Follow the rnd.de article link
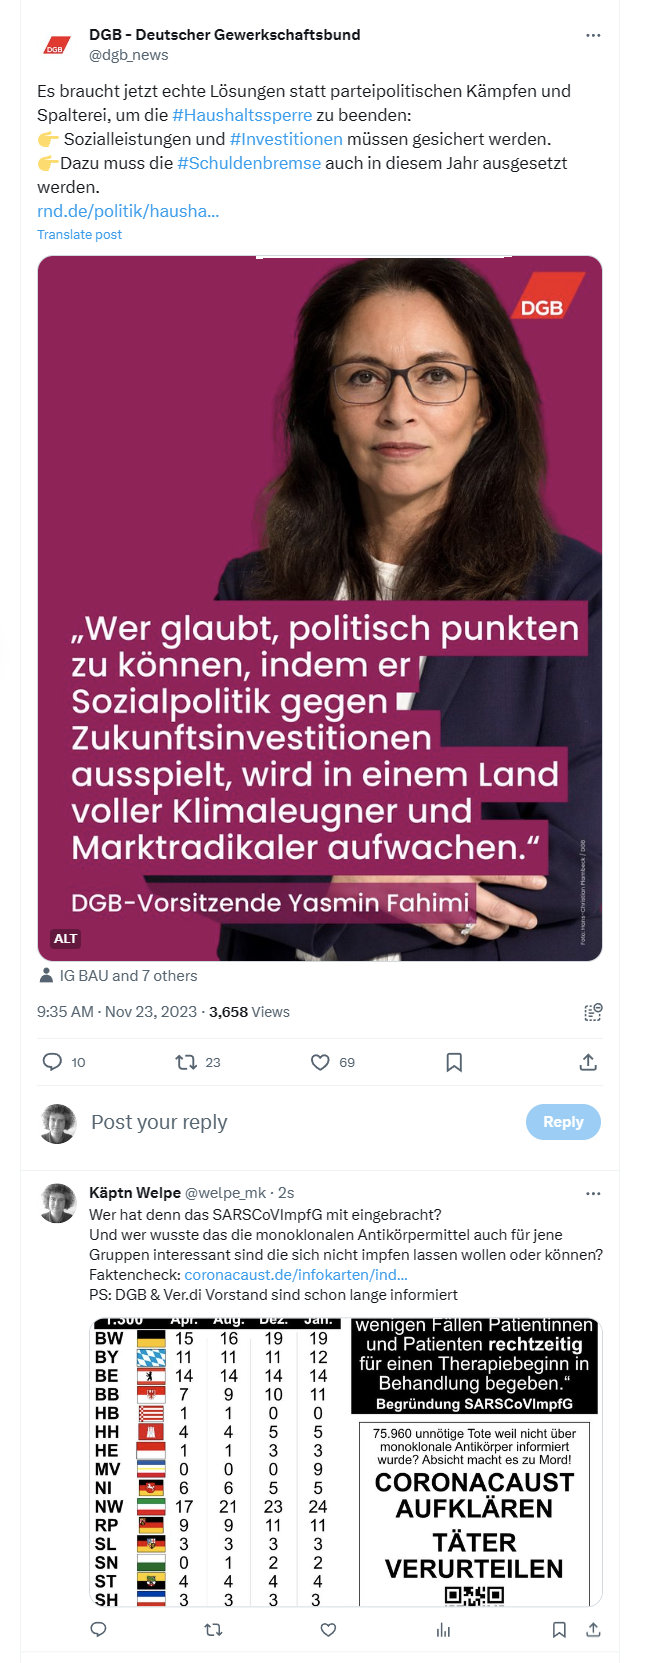This screenshot has width=645, height=1663. pyautogui.click(x=128, y=211)
